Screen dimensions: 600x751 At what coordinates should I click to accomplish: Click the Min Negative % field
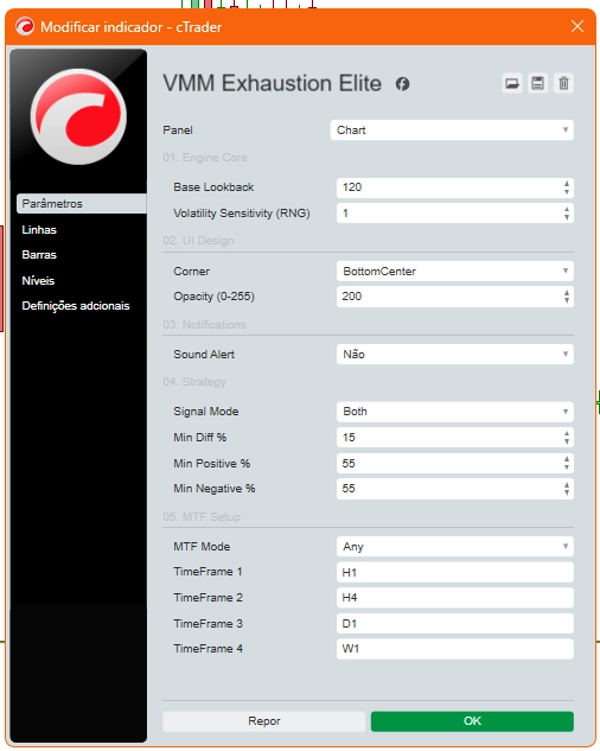[x=455, y=489]
